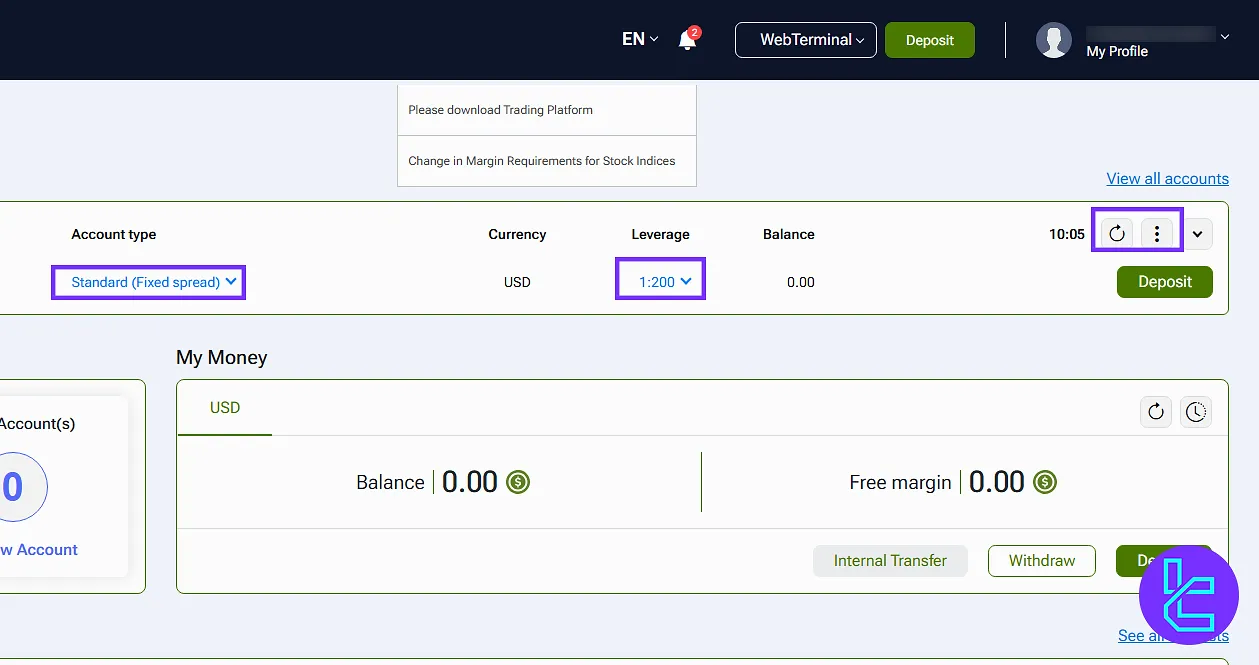The image size is (1259, 665).
Task: Click the View all accounts link
Action: tap(1167, 179)
